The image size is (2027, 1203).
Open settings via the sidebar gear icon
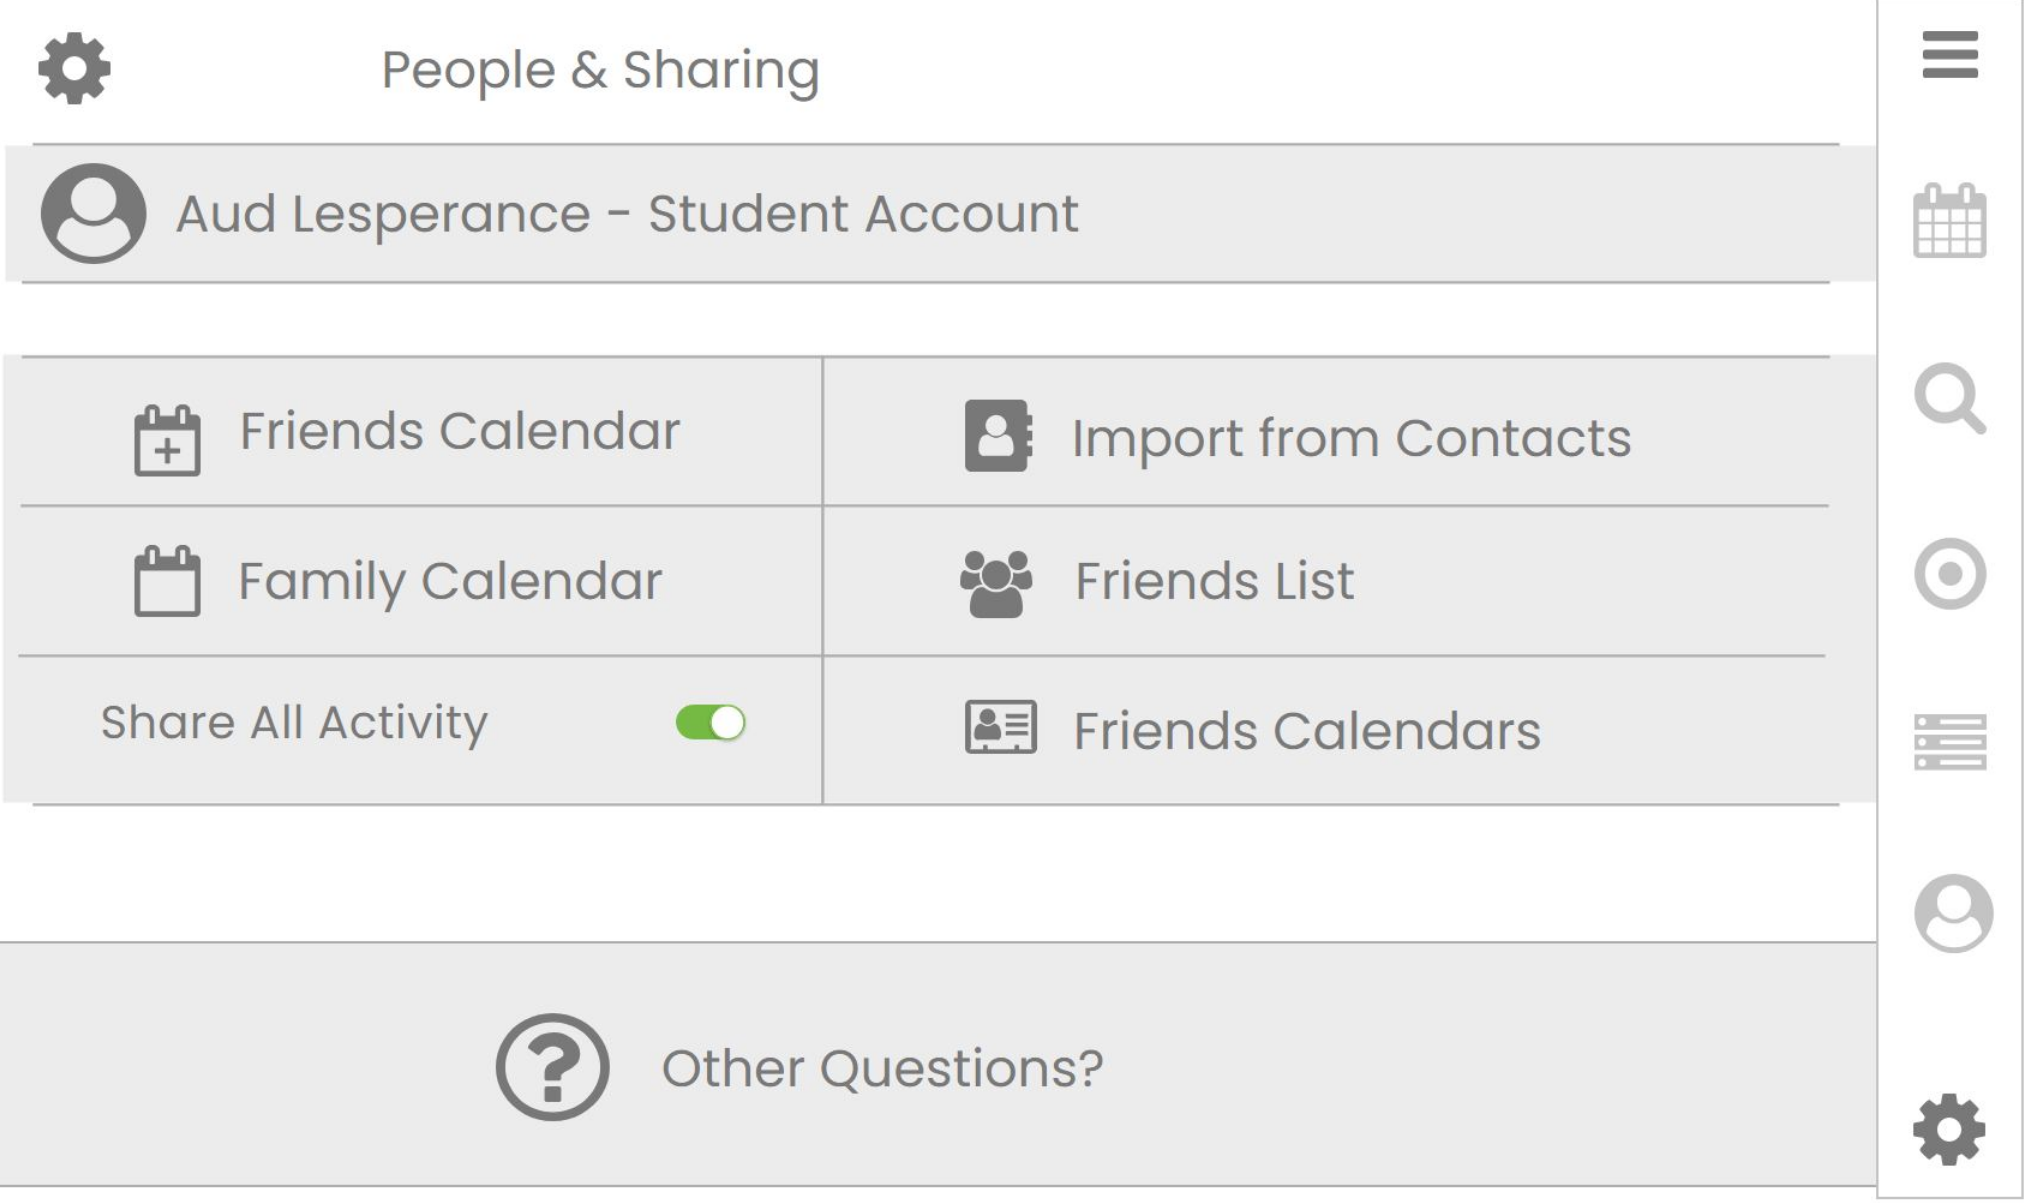click(x=1948, y=1130)
